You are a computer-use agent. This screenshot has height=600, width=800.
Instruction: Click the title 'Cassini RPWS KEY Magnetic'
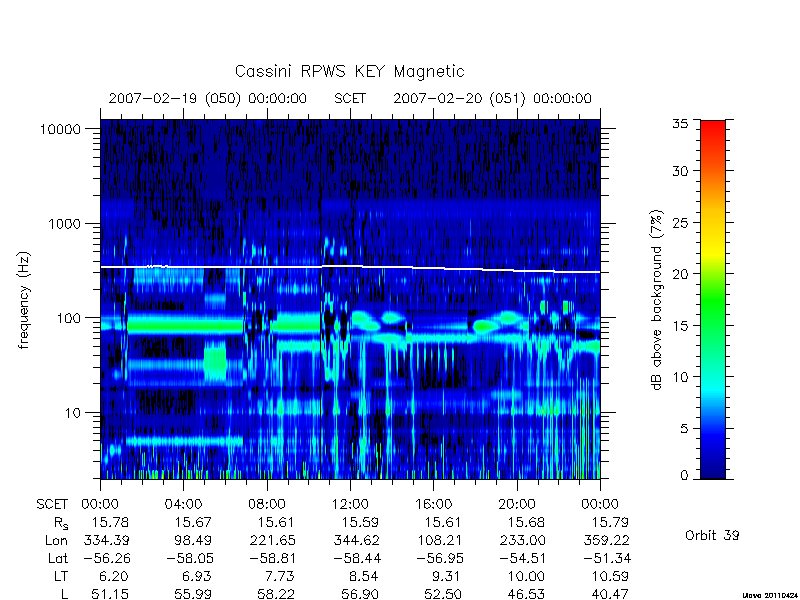[x=349, y=71]
